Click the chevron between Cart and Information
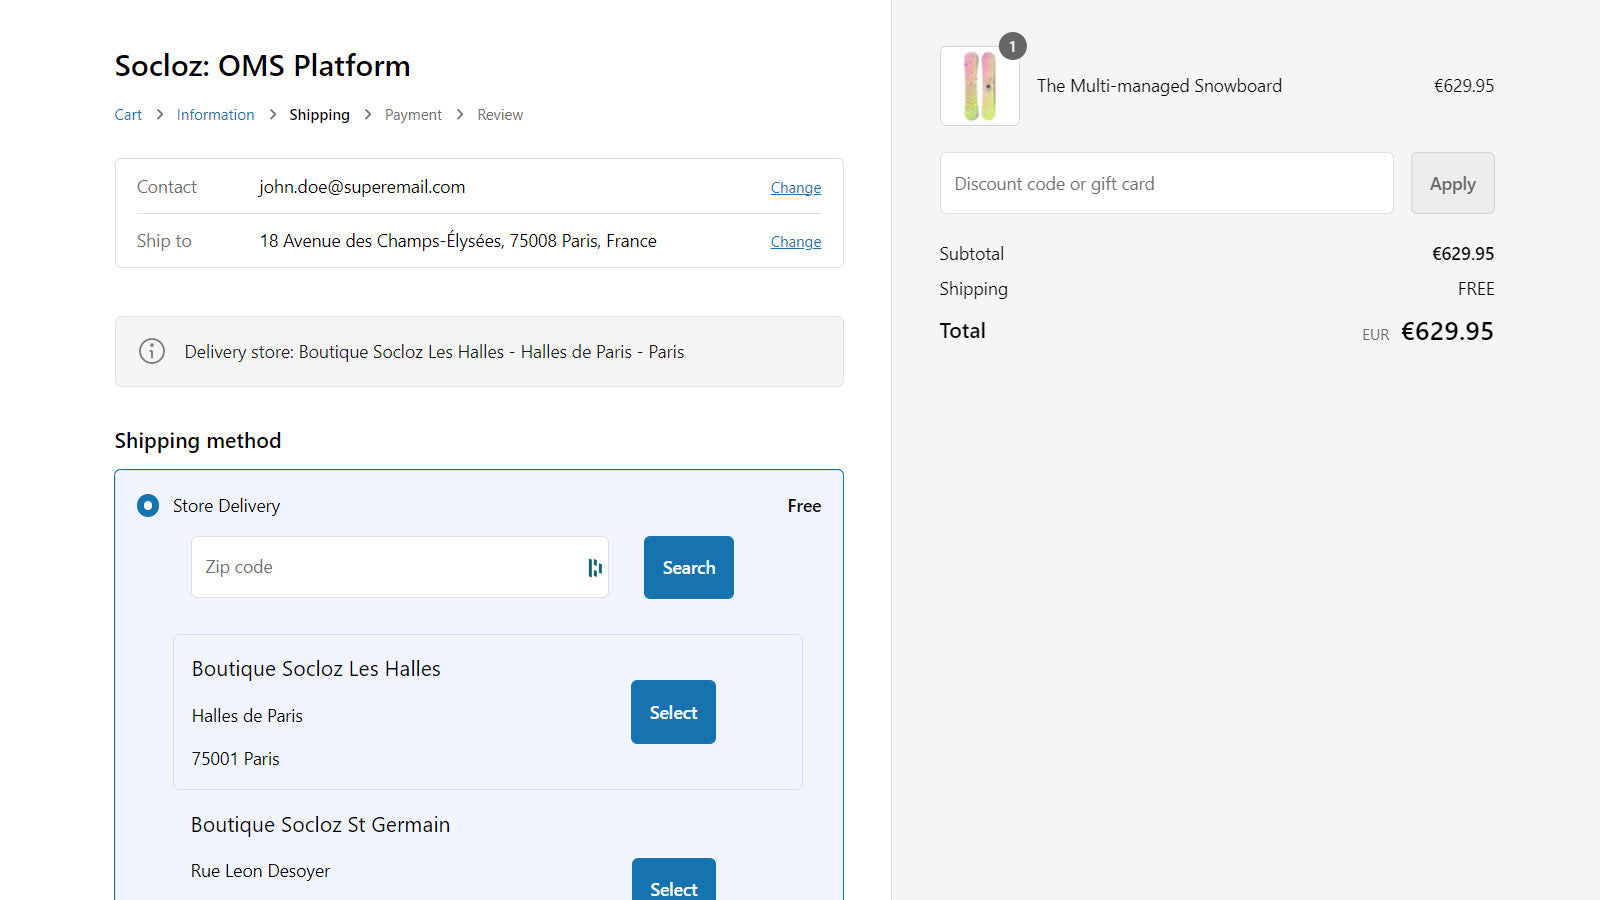Viewport: 1600px width, 900px height. (x=160, y=115)
